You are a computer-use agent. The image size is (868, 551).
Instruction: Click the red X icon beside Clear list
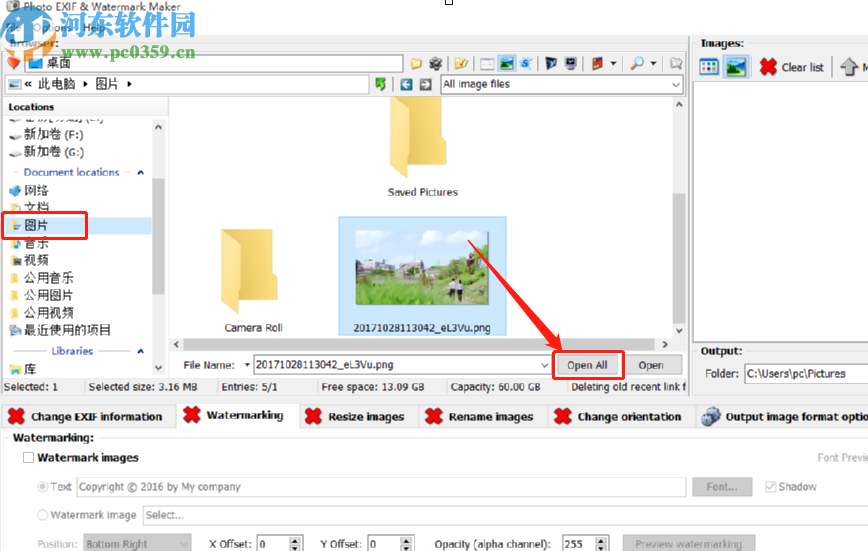point(768,67)
